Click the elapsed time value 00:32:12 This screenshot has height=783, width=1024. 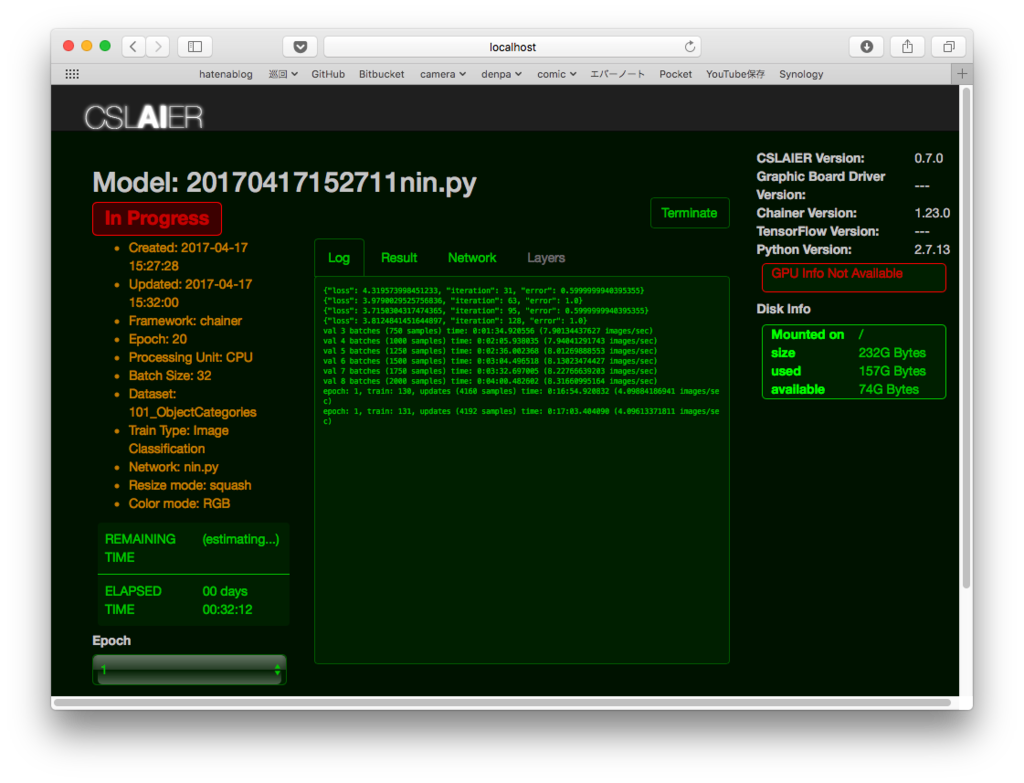[227, 609]
